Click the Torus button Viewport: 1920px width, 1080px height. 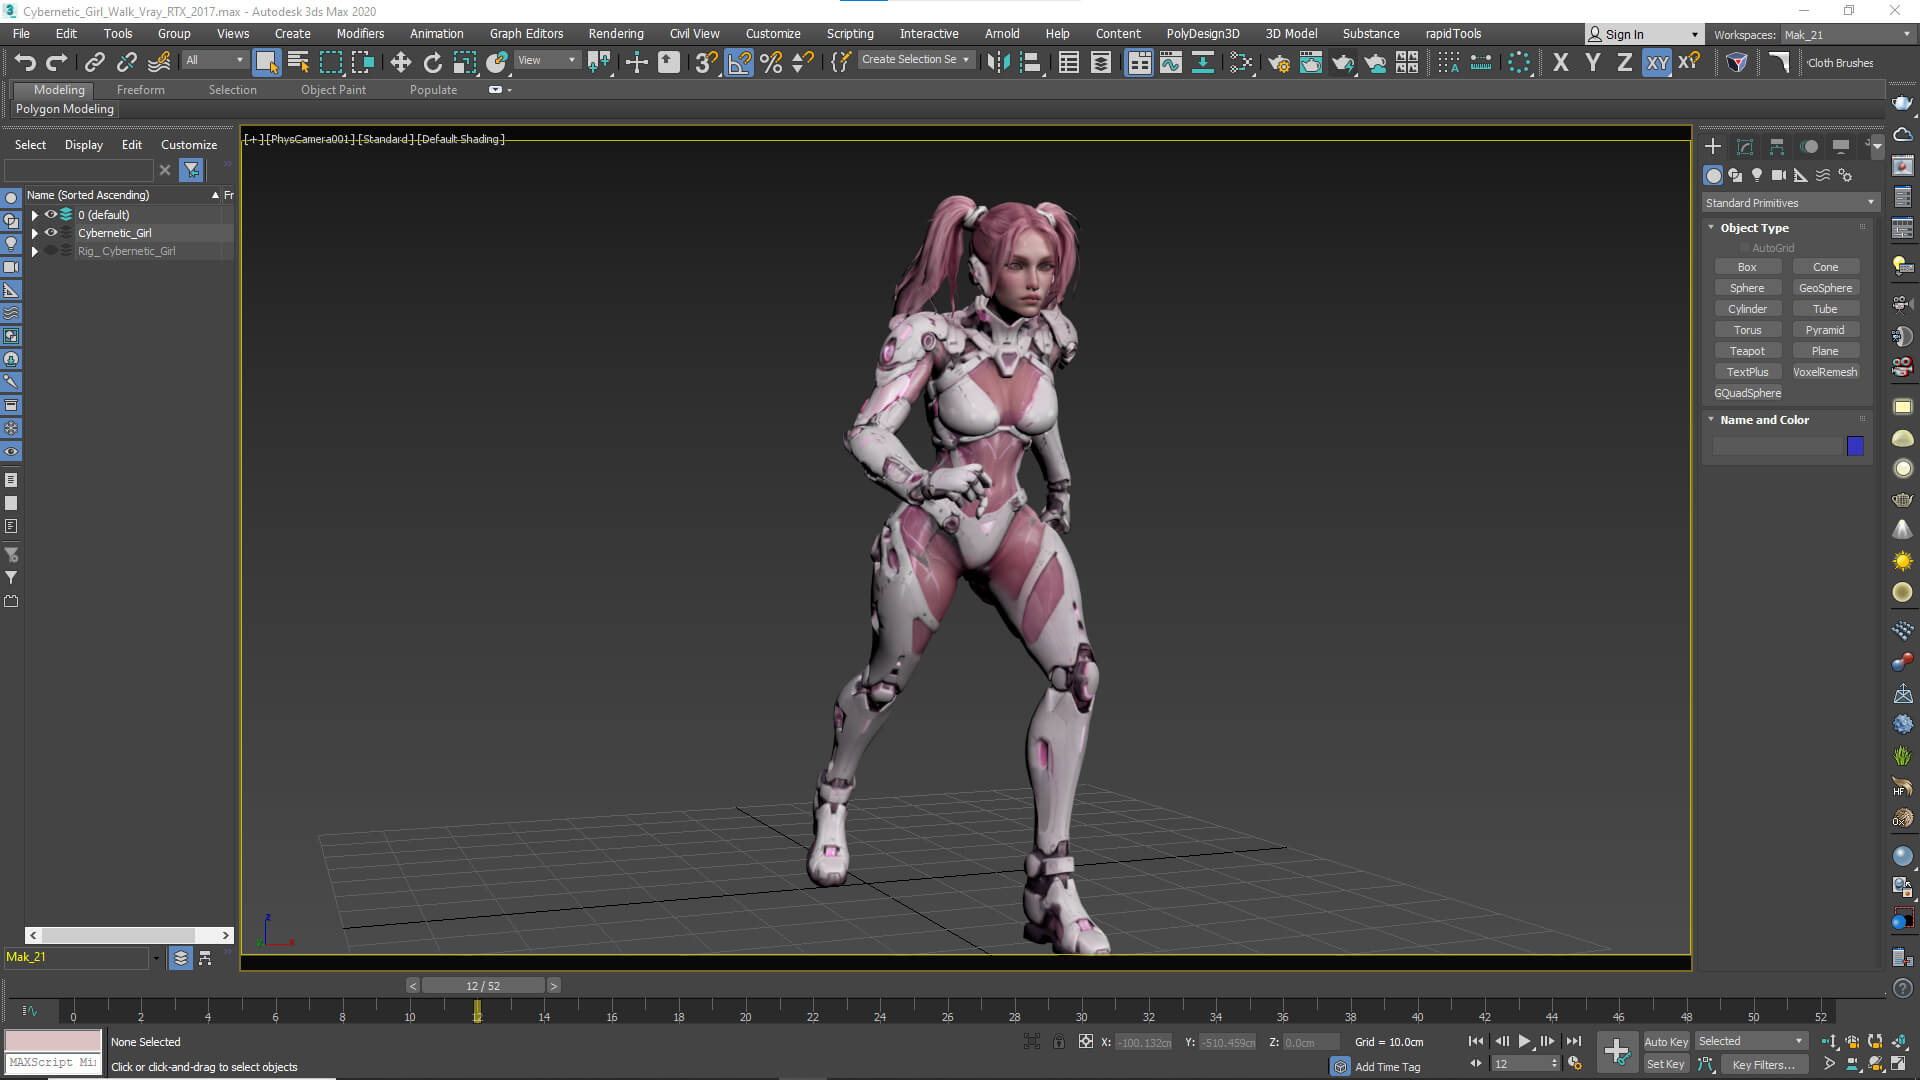click(x=1747, y=330)
